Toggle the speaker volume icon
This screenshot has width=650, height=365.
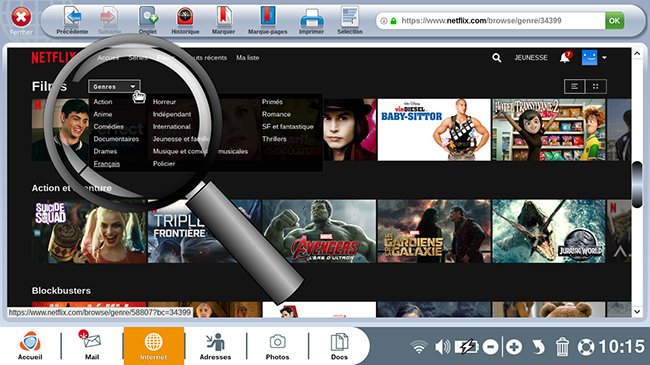pos(442,347)
